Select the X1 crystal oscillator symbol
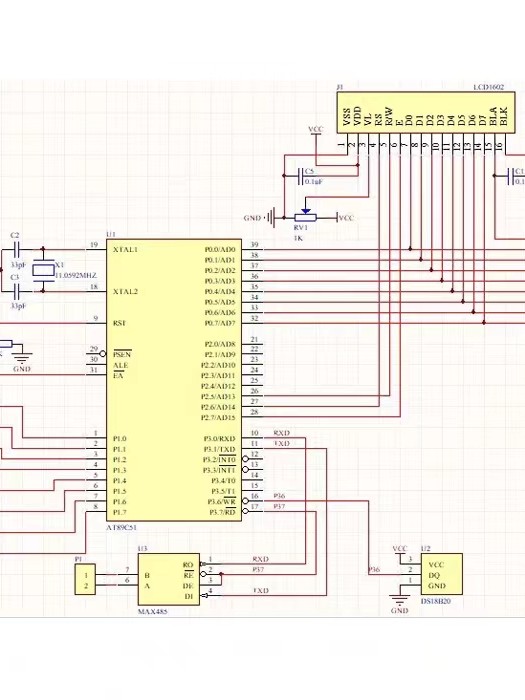Screen dimensions: 525x700 pos(43,270)
